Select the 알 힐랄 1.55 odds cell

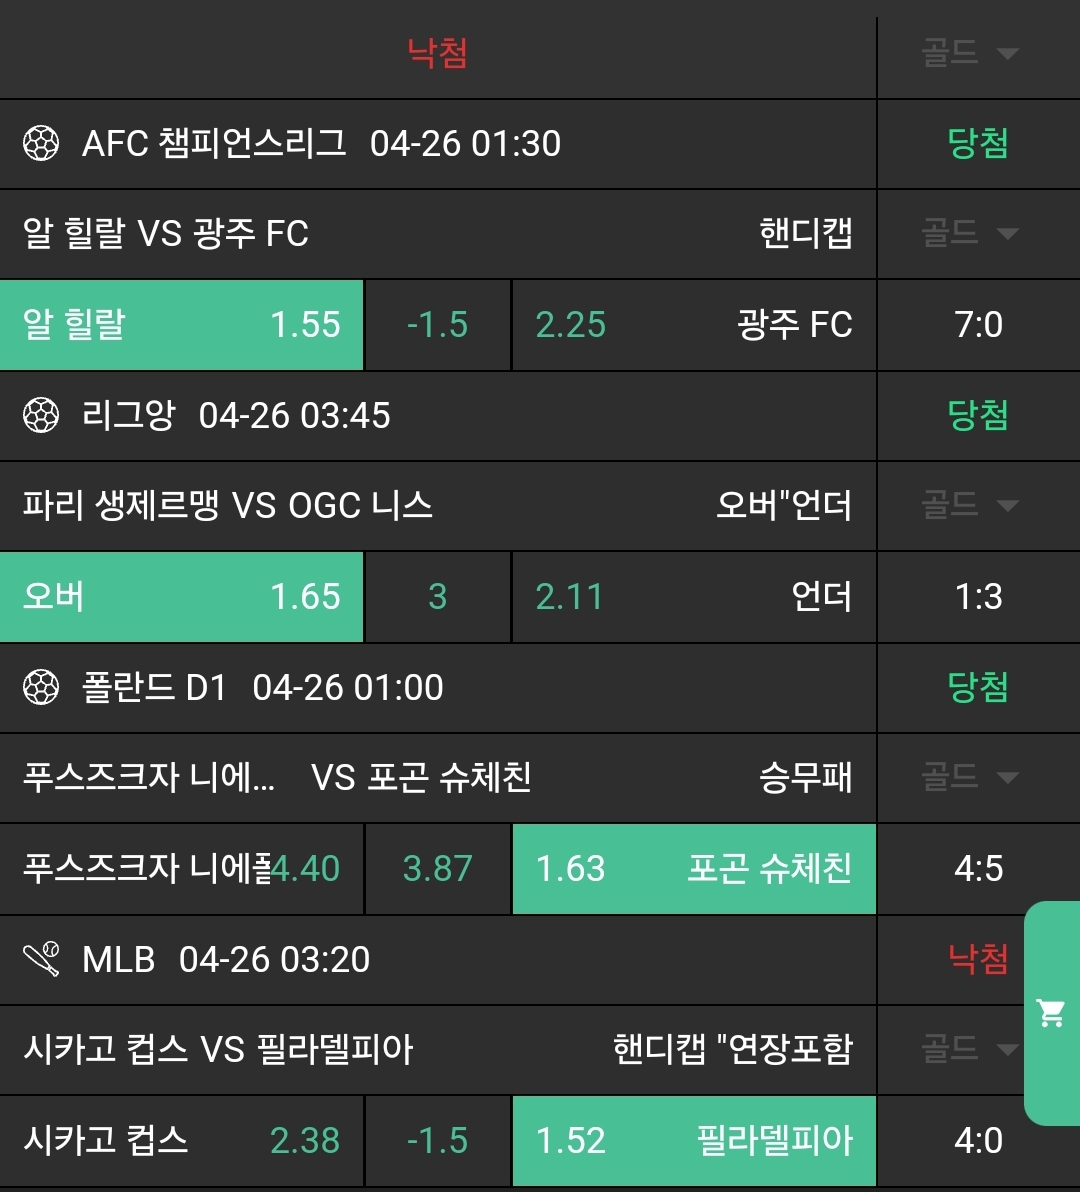click(181, 325)
